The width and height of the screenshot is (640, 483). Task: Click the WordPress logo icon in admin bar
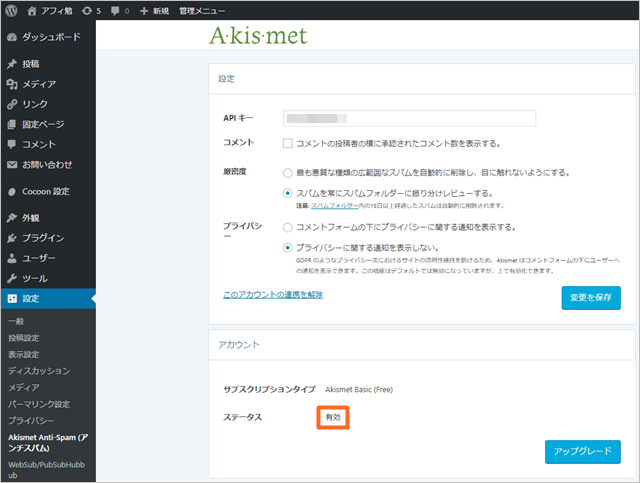coord(12,10)
